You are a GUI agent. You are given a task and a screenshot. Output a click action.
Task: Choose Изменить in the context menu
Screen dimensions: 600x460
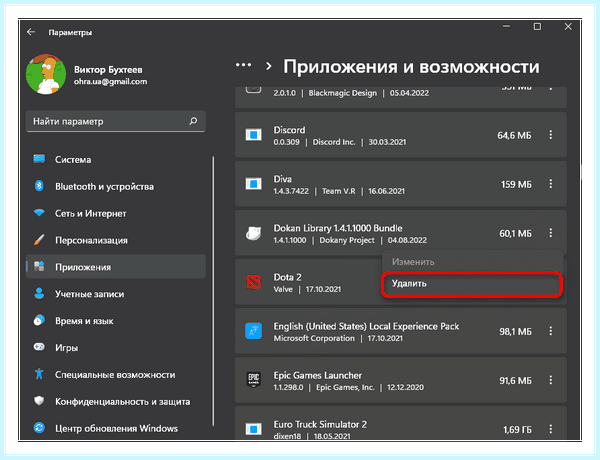[x=472, y=262]
